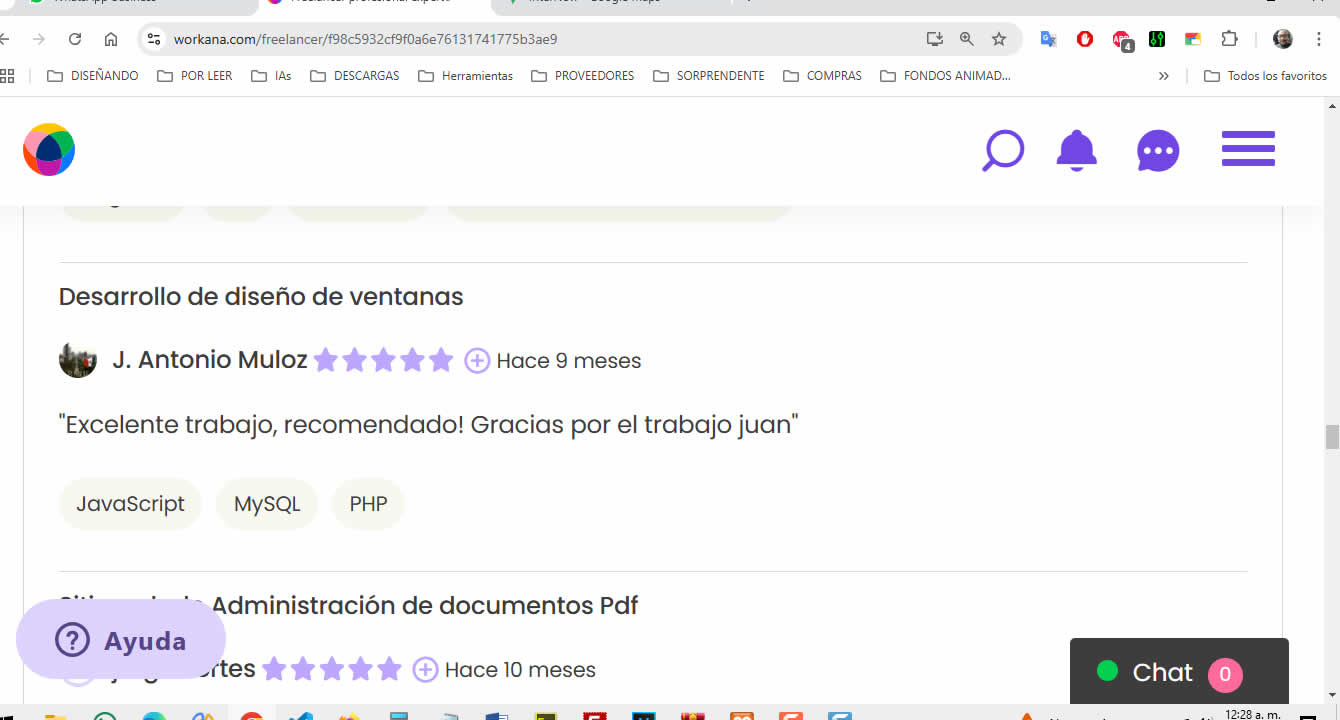Select the JavaScript skill tag

pyautogui.click(x=131, y=504)
